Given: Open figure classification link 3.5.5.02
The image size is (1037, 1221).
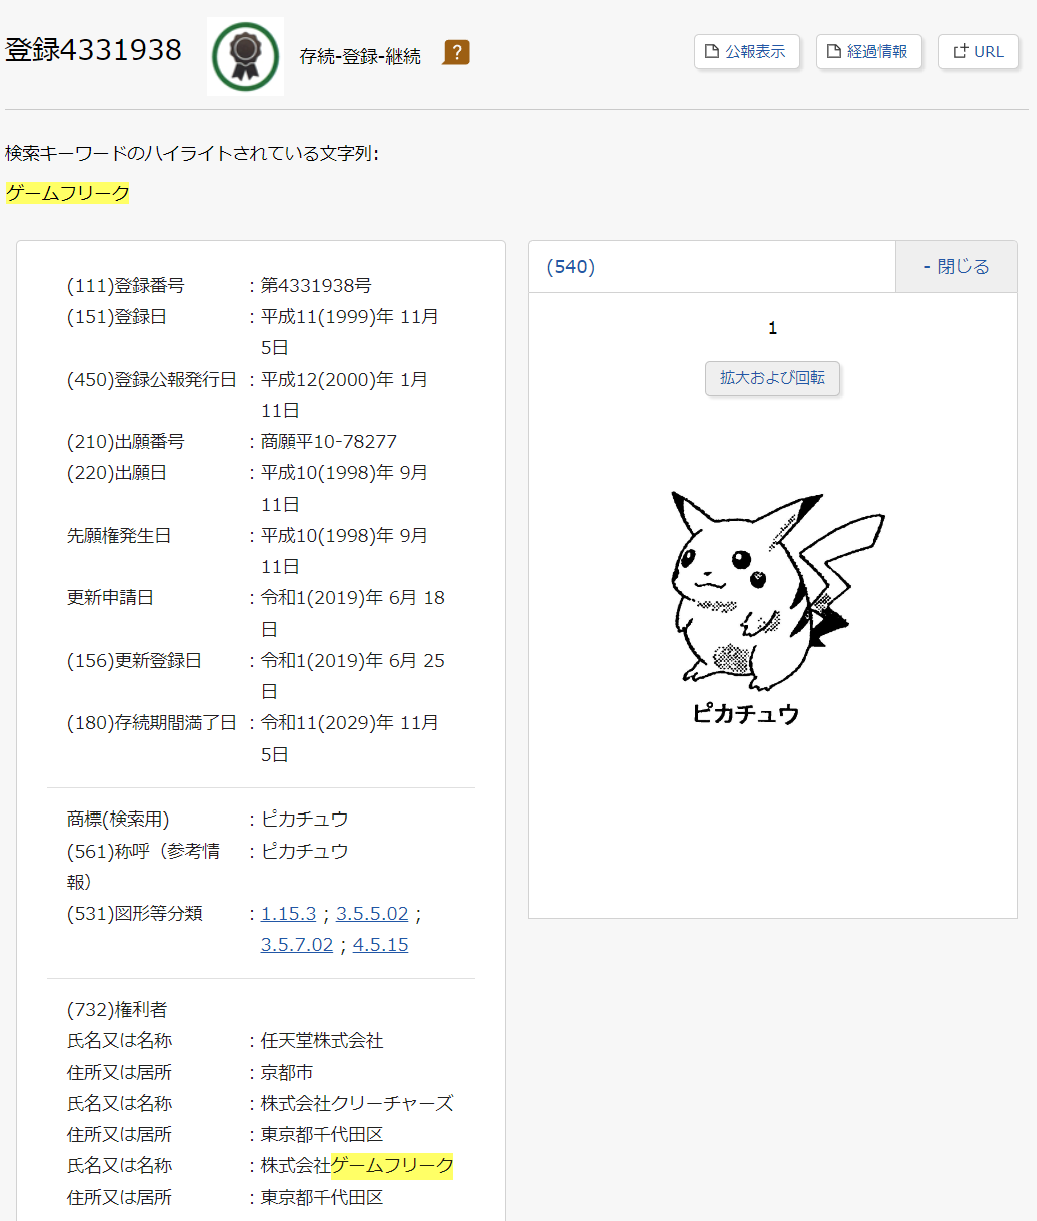Looking at the screenshot, I should point(372,913).
